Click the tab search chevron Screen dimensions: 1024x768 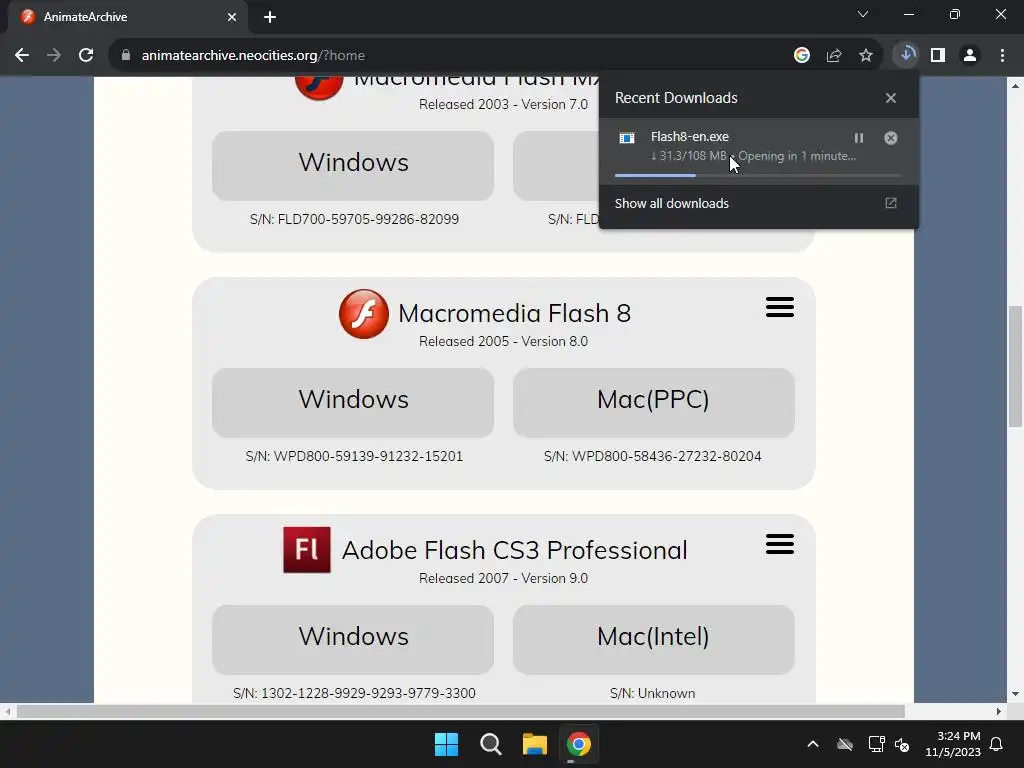(x=863, y=14)
